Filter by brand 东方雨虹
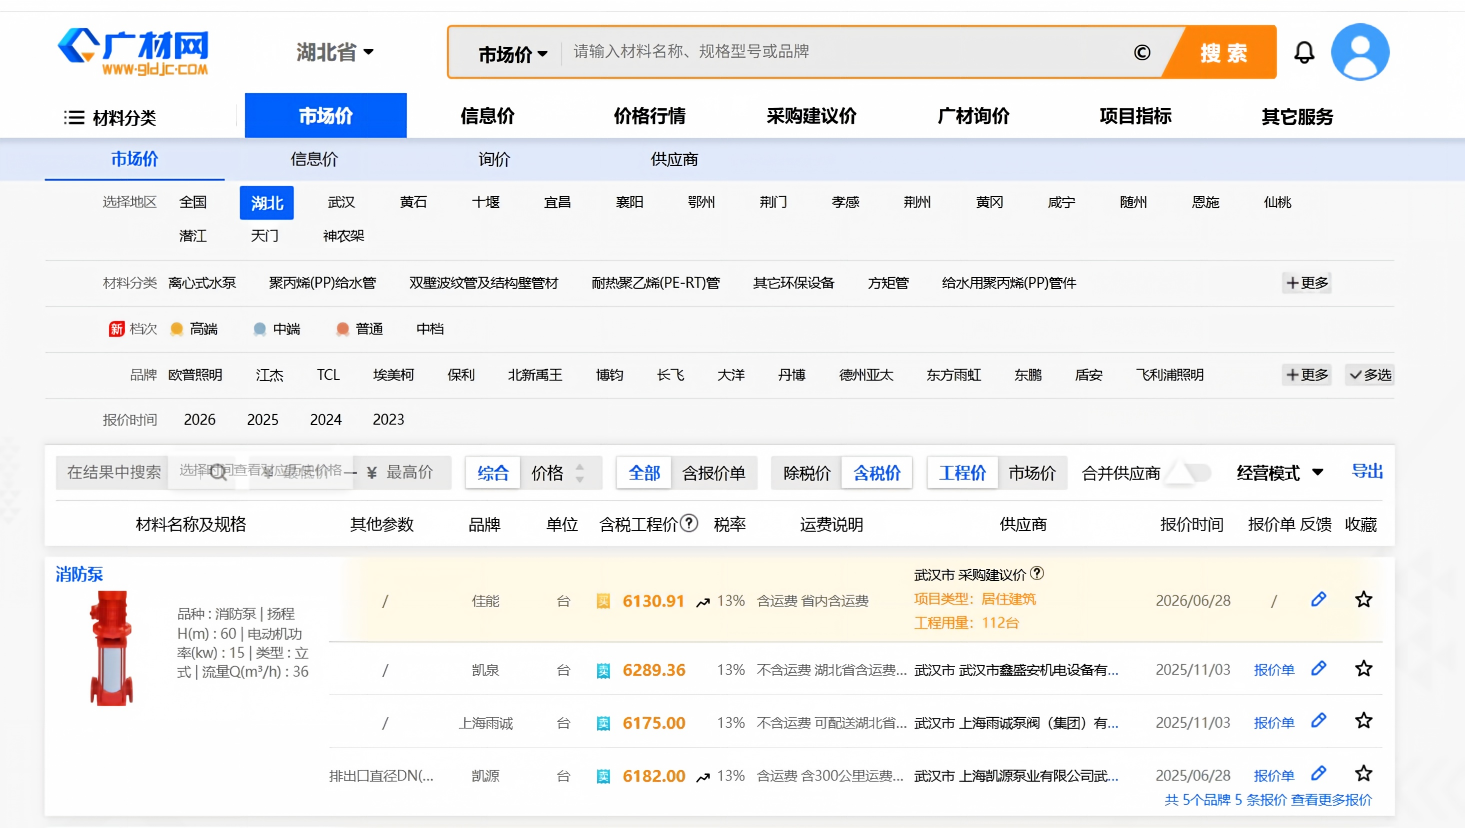The width and height of the screenshot is (1465, 828). [x=954, y=375]
